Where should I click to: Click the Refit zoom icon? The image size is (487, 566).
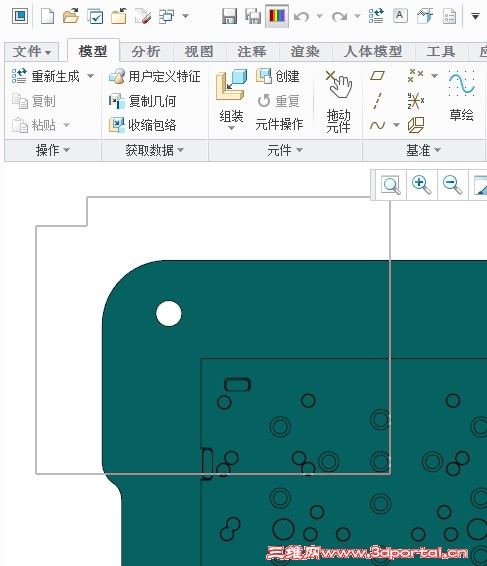(391, 185)
